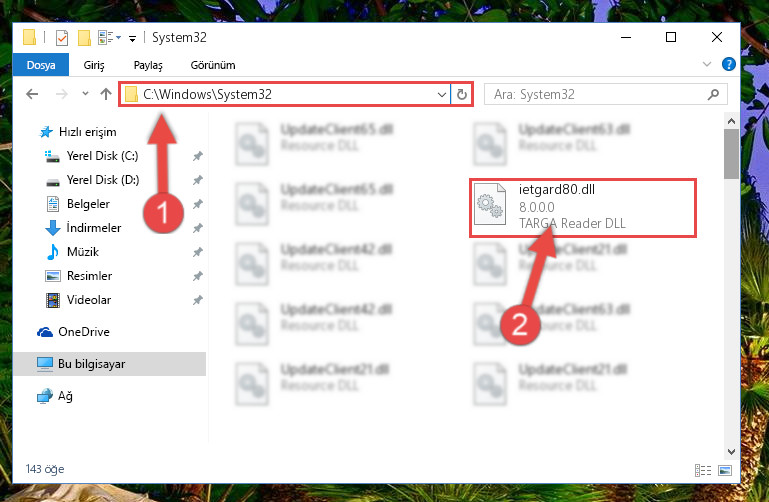769x502 pixels.
Task: Click the Properties checkmark icon in title bar
Action: (x=62, y=38)
